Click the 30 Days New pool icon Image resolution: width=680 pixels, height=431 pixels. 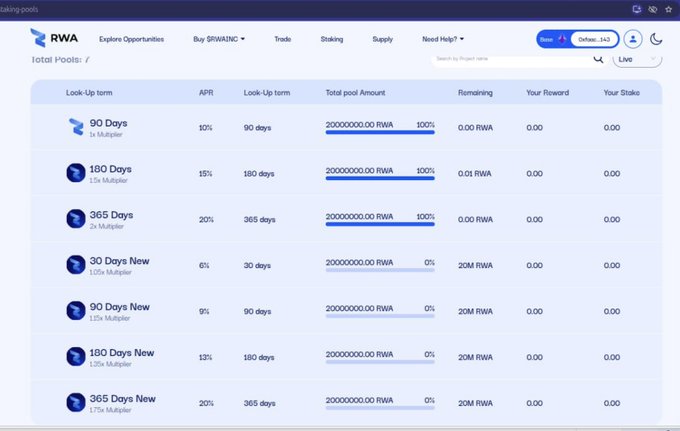75,264
